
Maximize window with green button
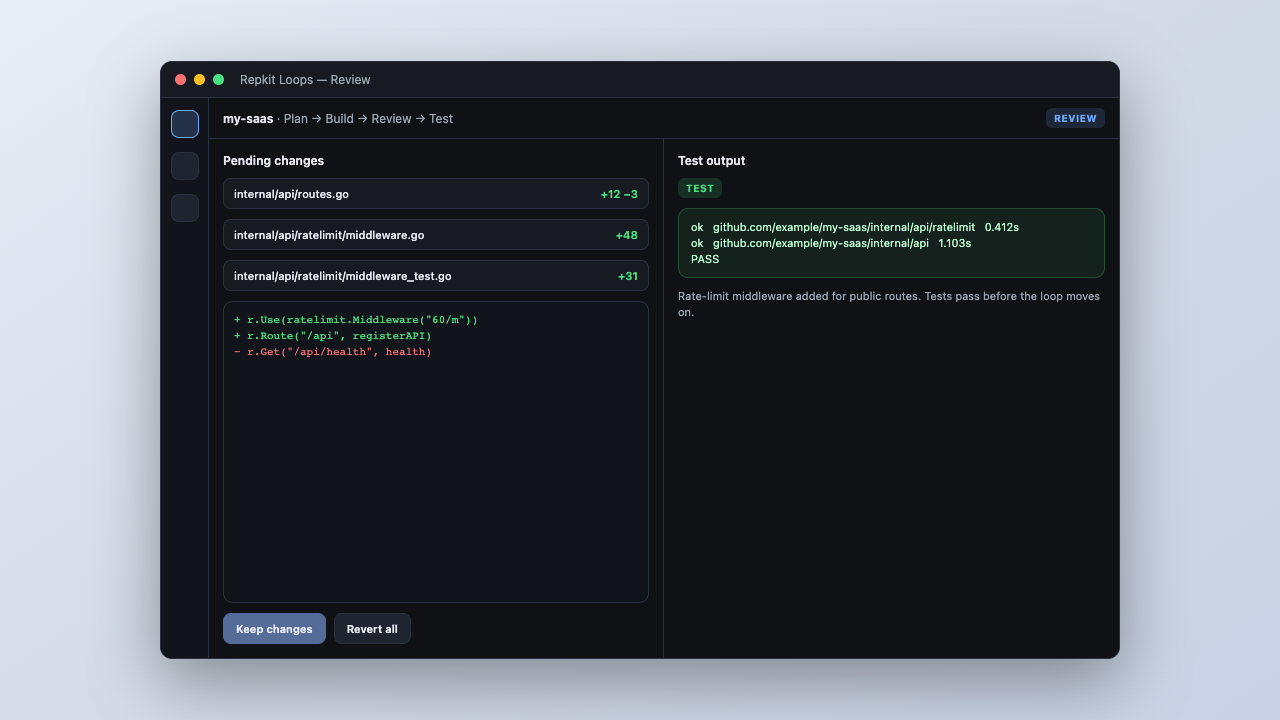[x=219, y=80]
